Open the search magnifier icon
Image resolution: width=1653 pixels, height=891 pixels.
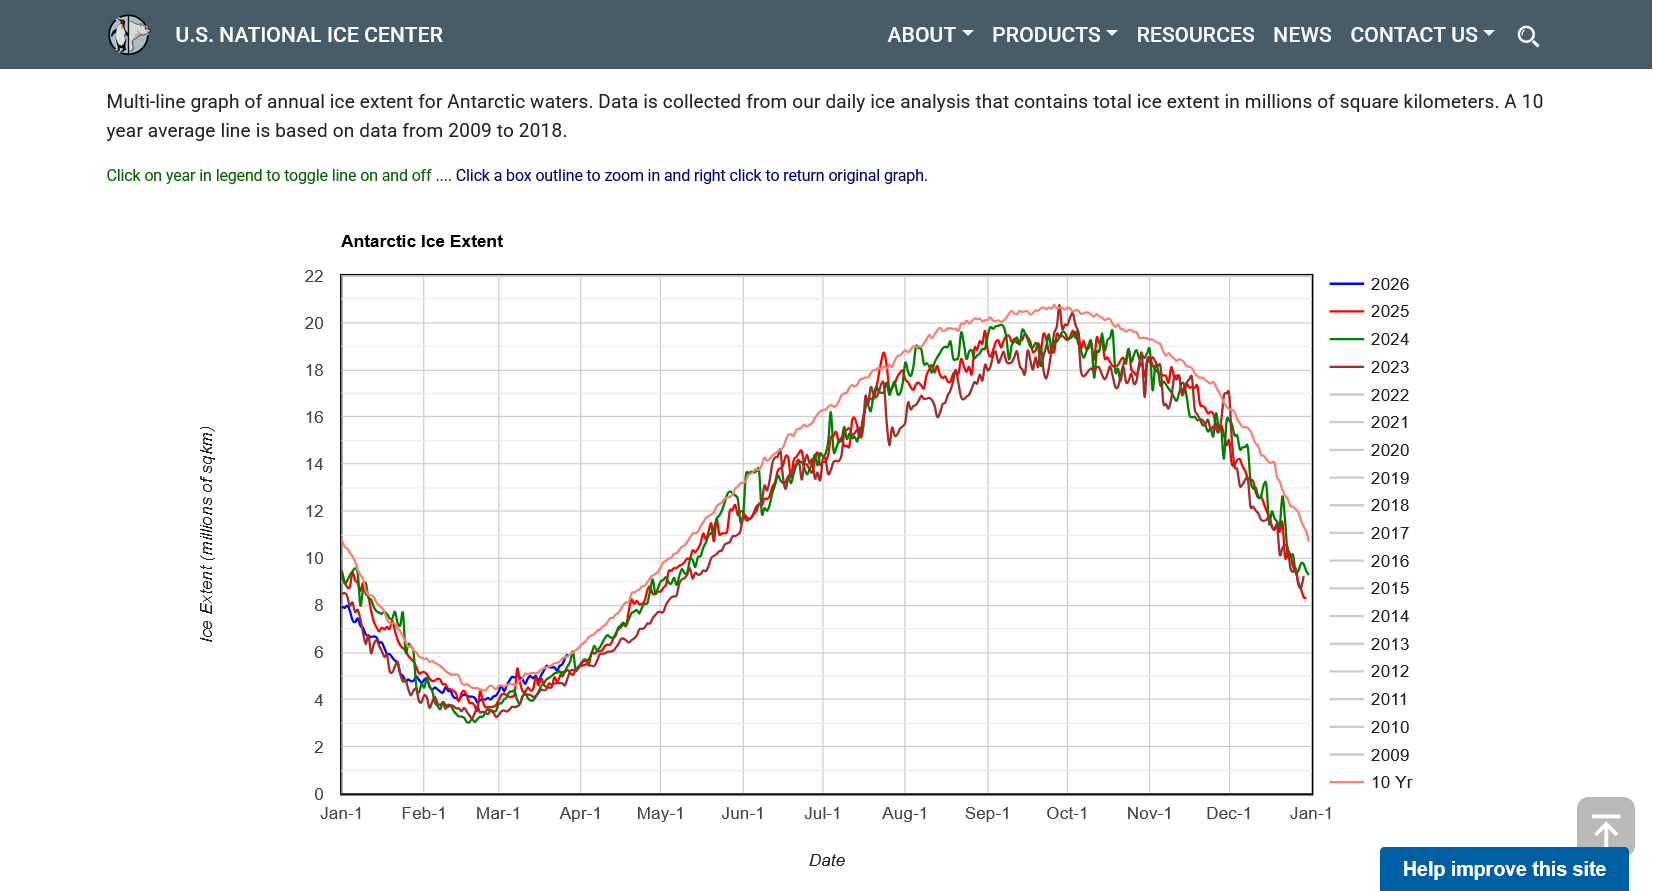tap(1528, 37)
